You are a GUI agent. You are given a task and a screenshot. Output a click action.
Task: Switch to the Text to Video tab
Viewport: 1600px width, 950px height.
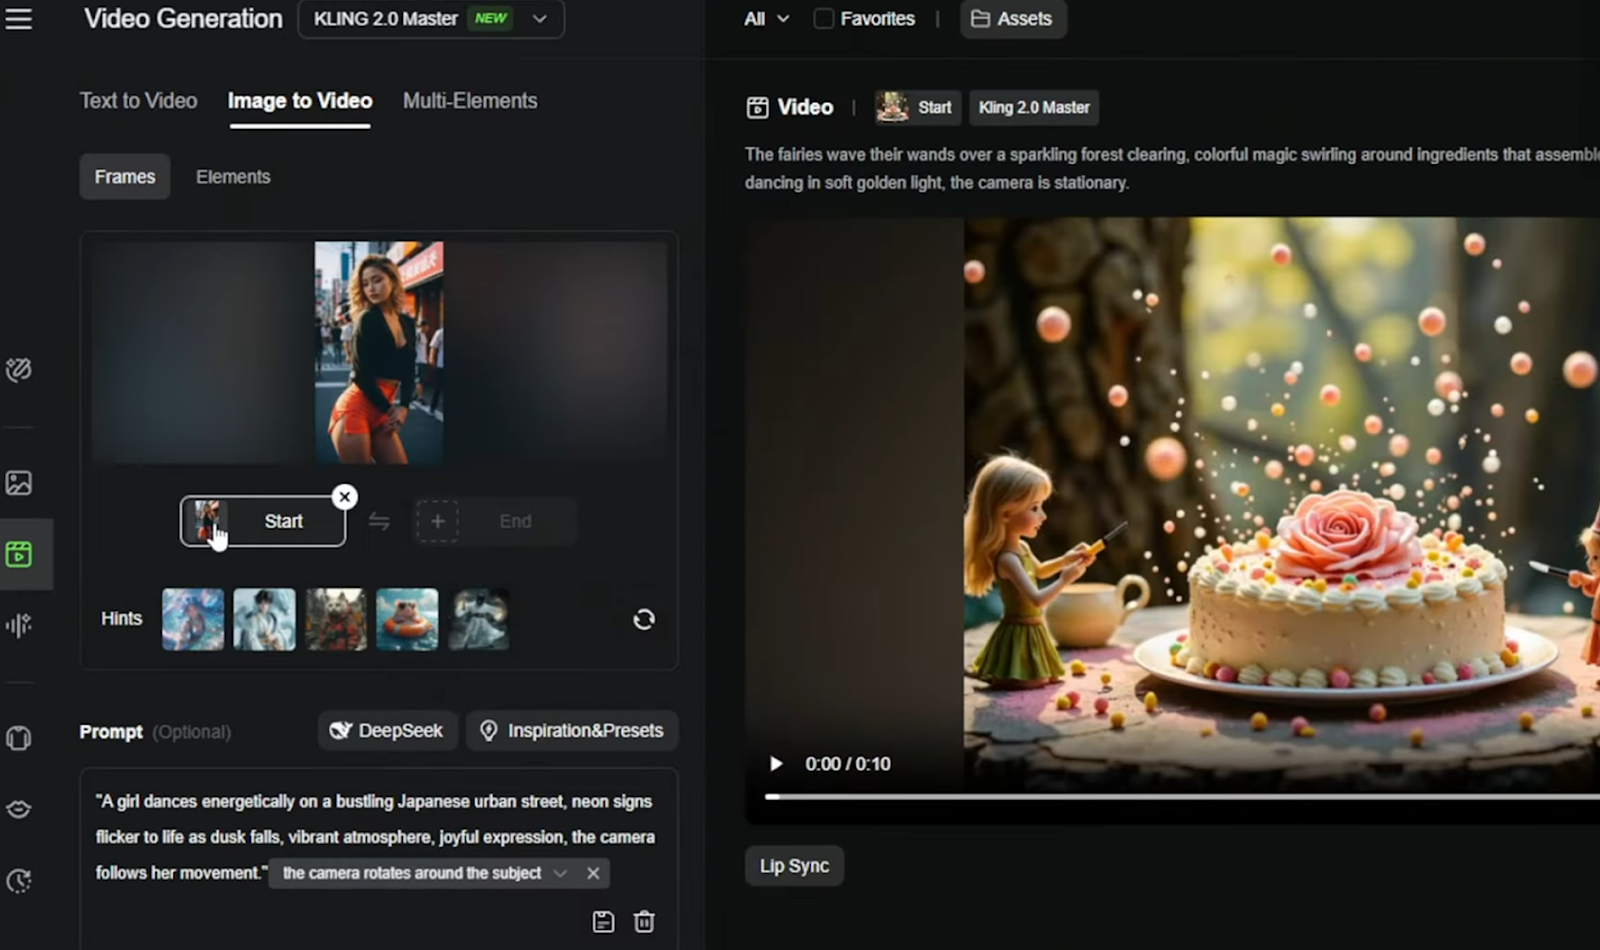[x=138, y=101]
